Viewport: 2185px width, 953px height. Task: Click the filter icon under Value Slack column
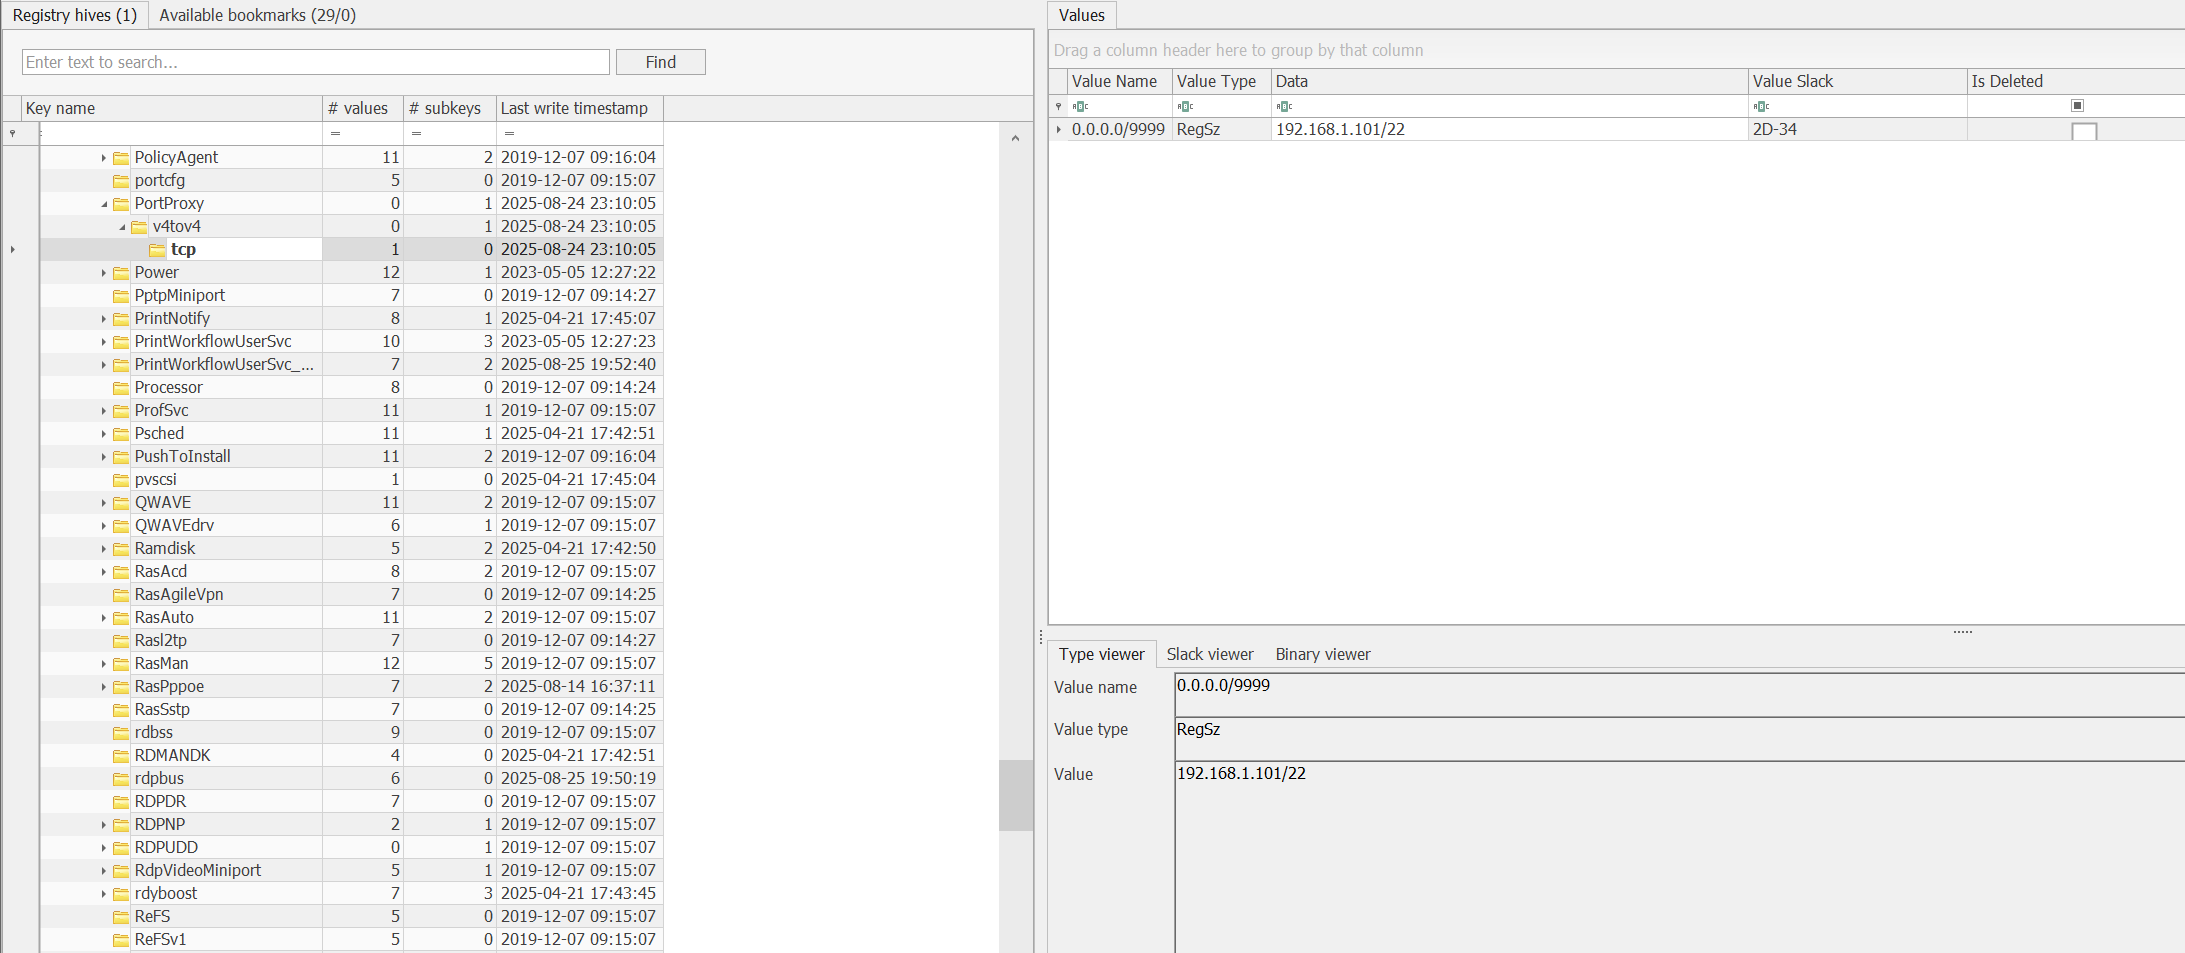click(1762, 106)
